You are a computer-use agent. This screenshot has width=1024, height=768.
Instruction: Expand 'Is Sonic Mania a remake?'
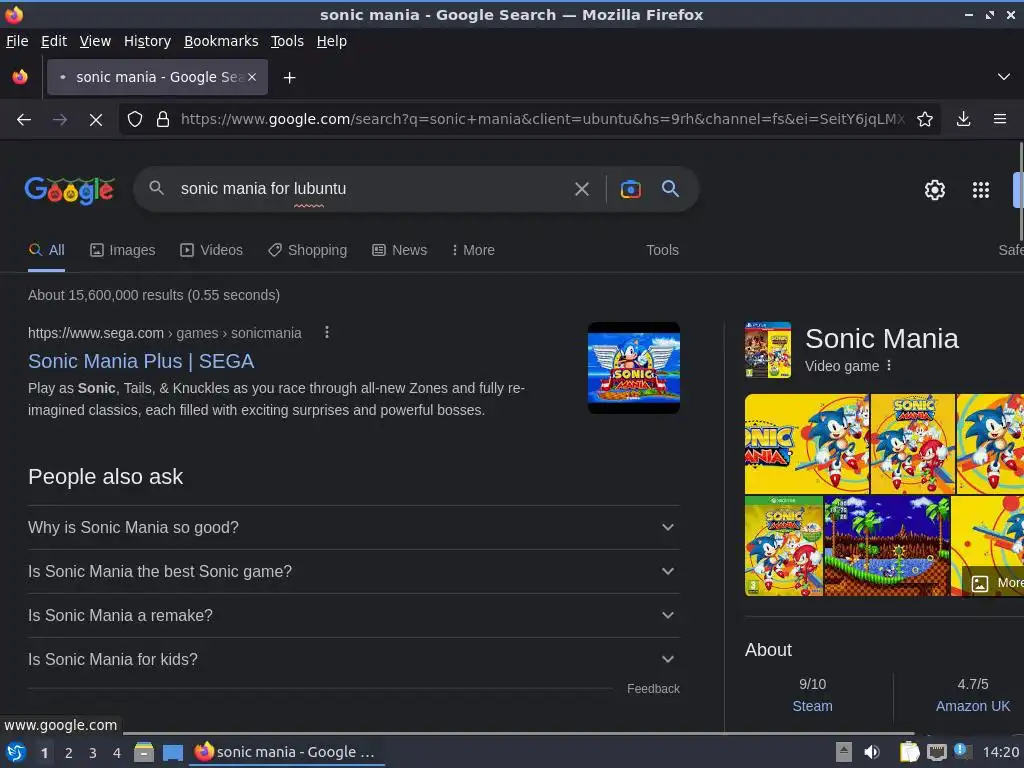pyautogui.click(x=354, y=615)
